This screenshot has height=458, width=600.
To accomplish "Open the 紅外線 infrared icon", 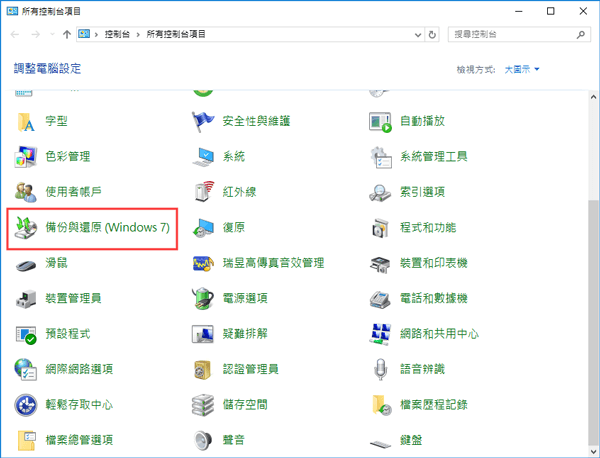I will point(203,192).
